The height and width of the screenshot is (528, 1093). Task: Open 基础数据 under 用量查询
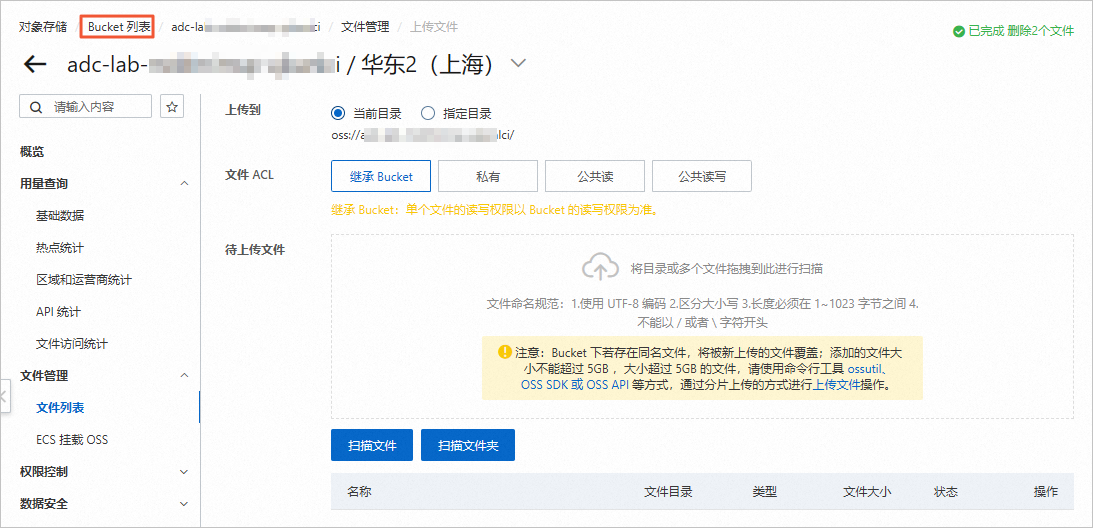pyautogui.click(x=60, y=216)
